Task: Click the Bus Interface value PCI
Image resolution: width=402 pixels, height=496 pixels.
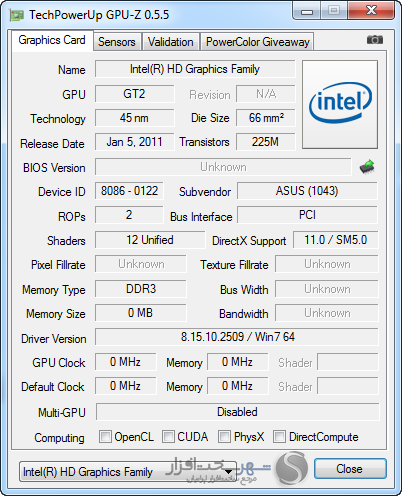Action: [307, 215]
